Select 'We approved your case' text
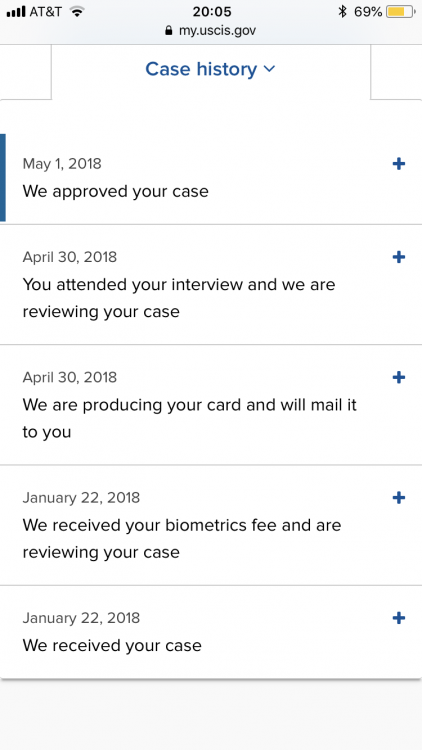This screenshot has width=422, height=750. tap(115, 191)
